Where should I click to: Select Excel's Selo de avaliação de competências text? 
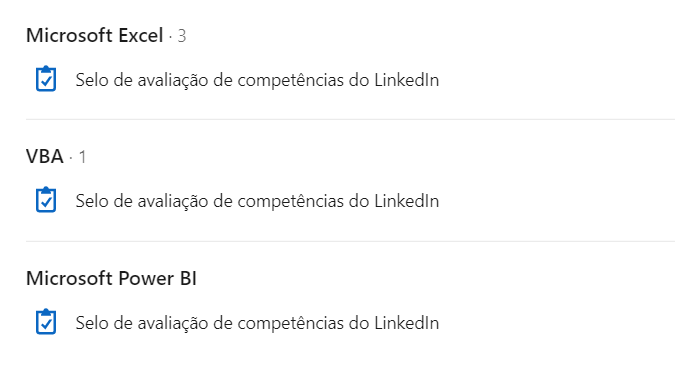[257, 80]
